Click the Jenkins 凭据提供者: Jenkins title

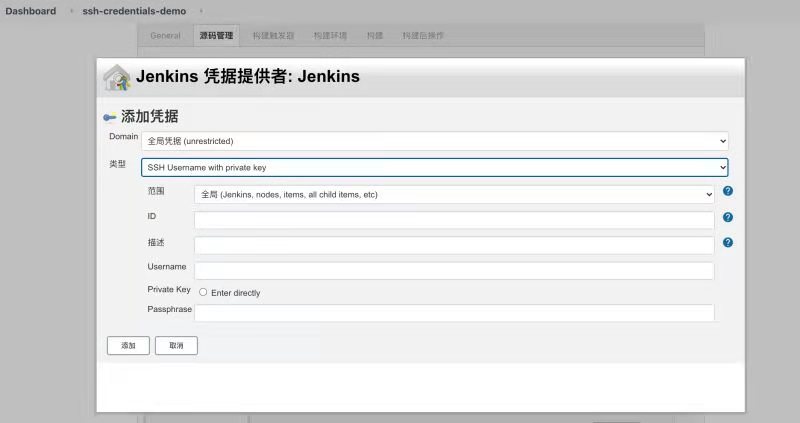coord(248,77)
